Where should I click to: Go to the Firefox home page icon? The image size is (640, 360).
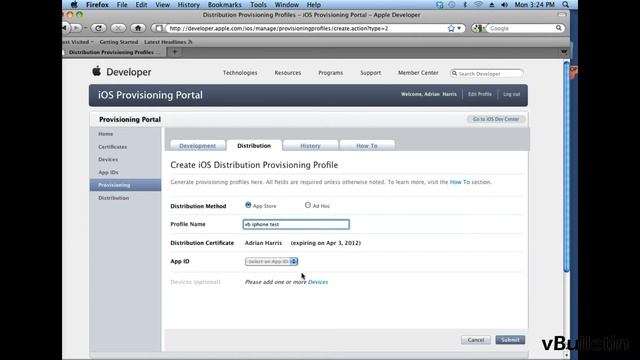[138, 28]
